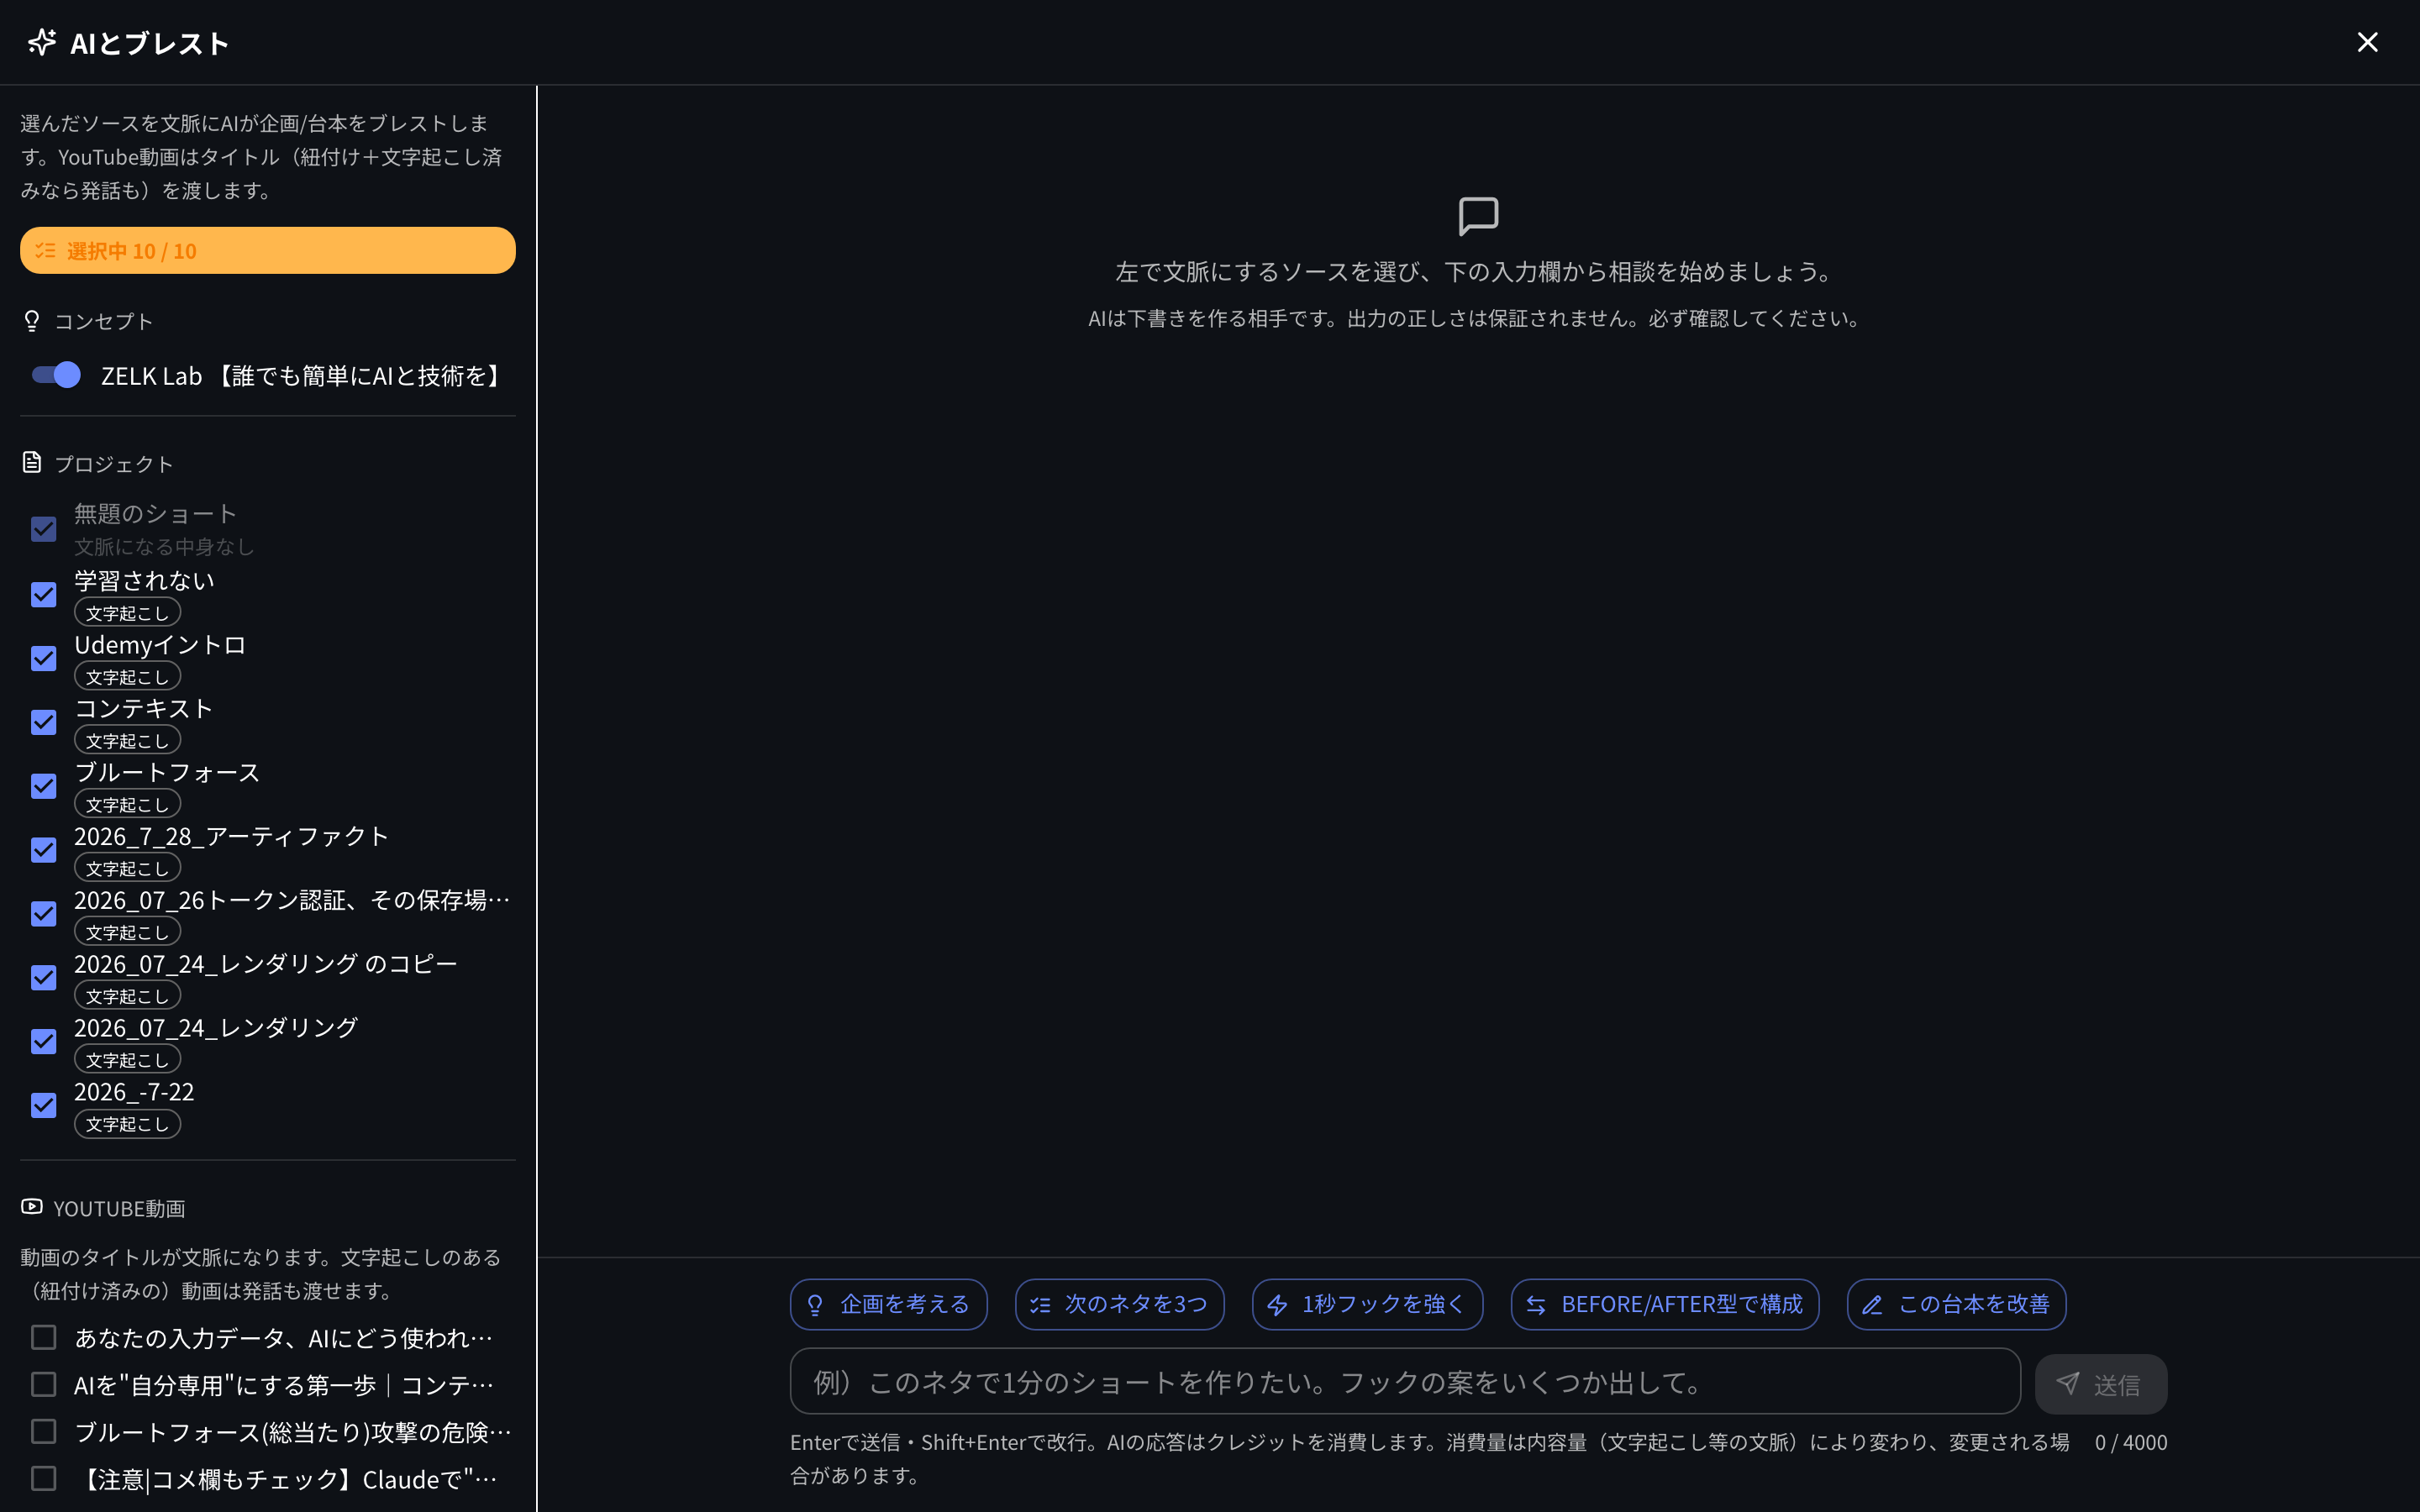Click the sparkle icon beside AIとブレスト title

(x=42, y=42)
